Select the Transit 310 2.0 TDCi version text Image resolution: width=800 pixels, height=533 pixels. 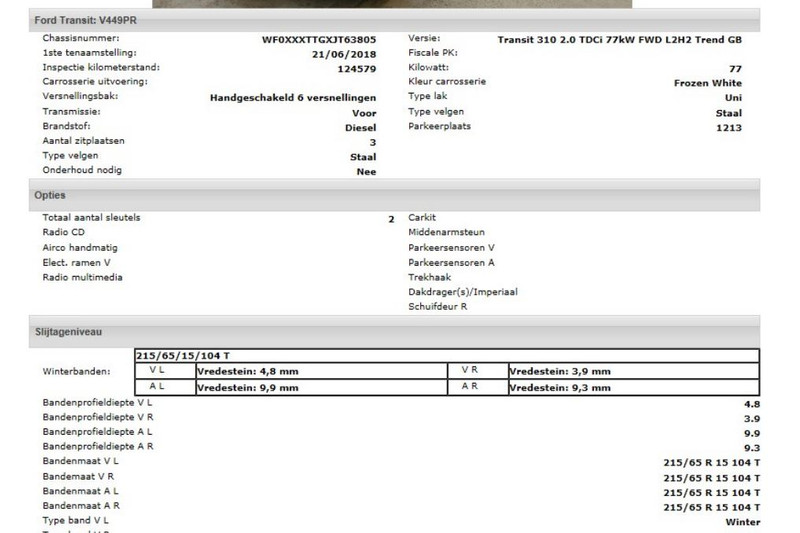click(619, 39)
